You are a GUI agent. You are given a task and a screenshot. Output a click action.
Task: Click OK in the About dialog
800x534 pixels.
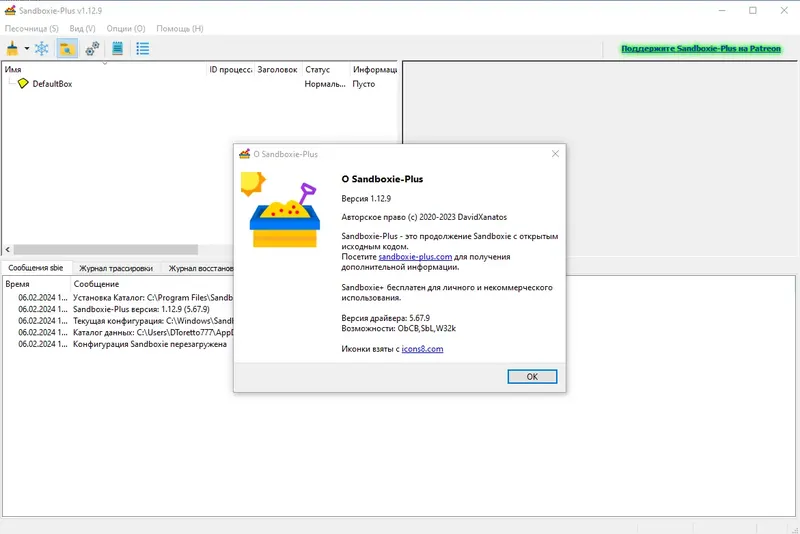point(532,376)
